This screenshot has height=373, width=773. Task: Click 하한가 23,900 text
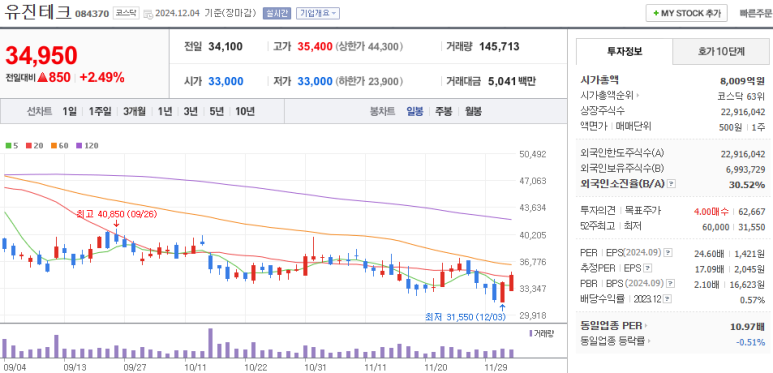click(x=370, y=81)
